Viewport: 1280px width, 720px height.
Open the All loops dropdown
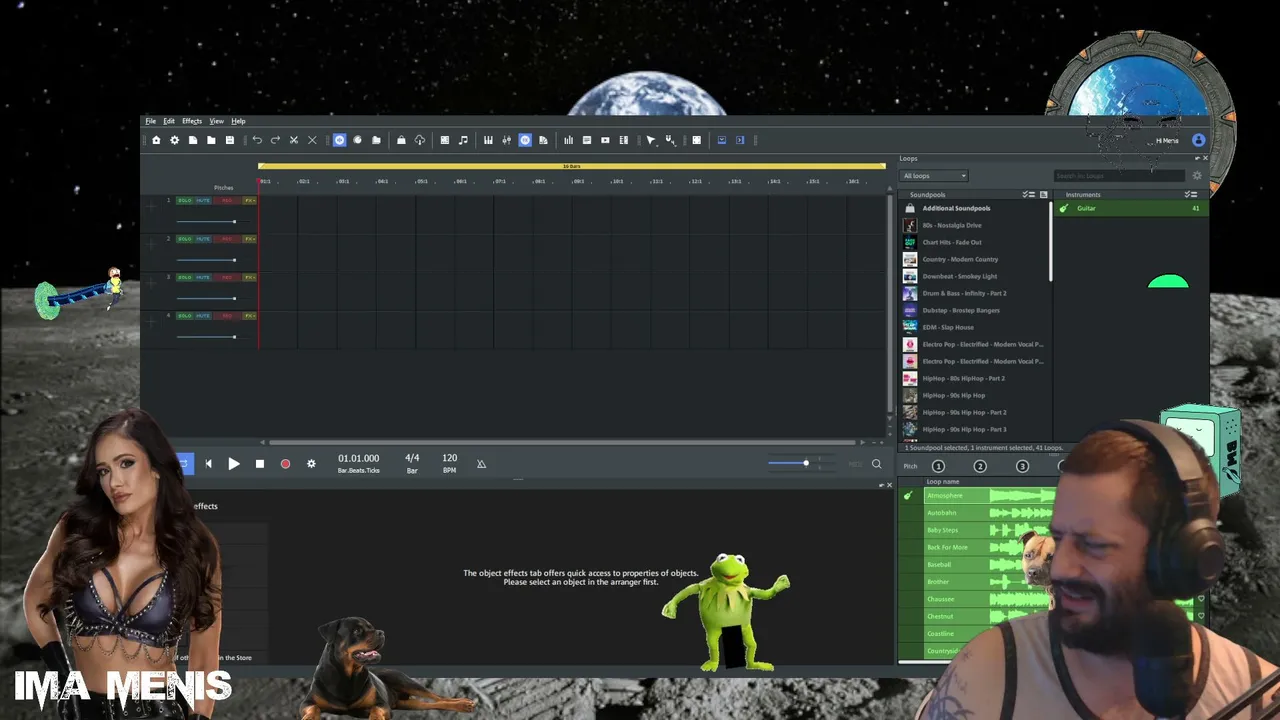coord(934,176)
